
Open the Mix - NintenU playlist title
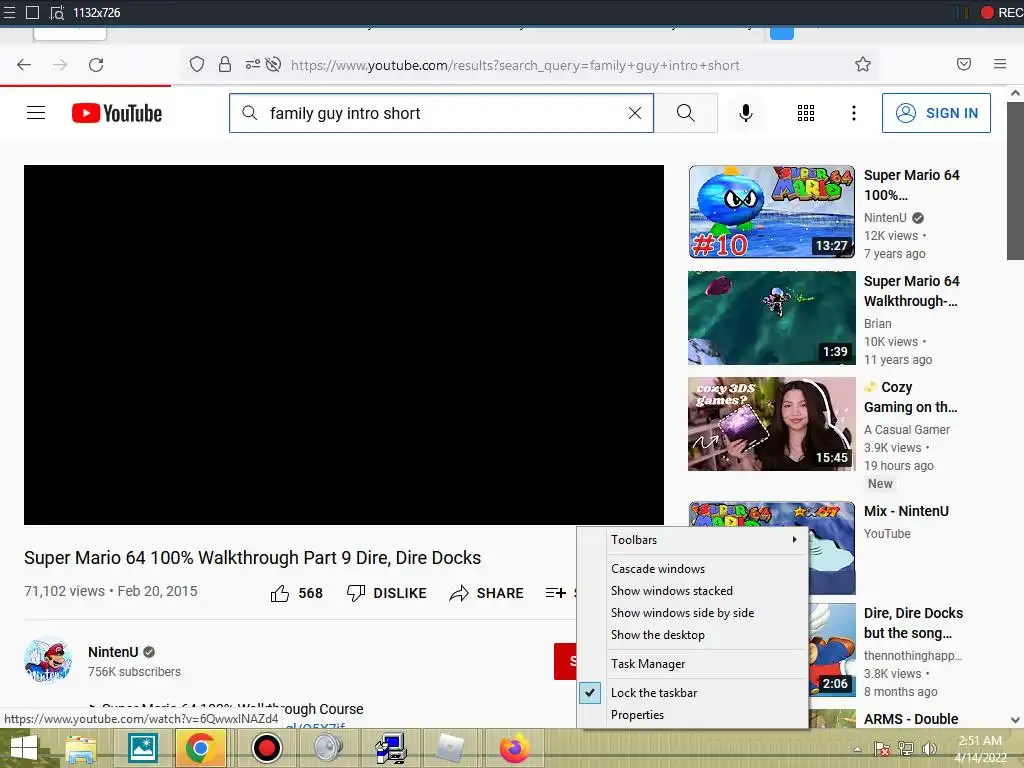click(906, 511)
